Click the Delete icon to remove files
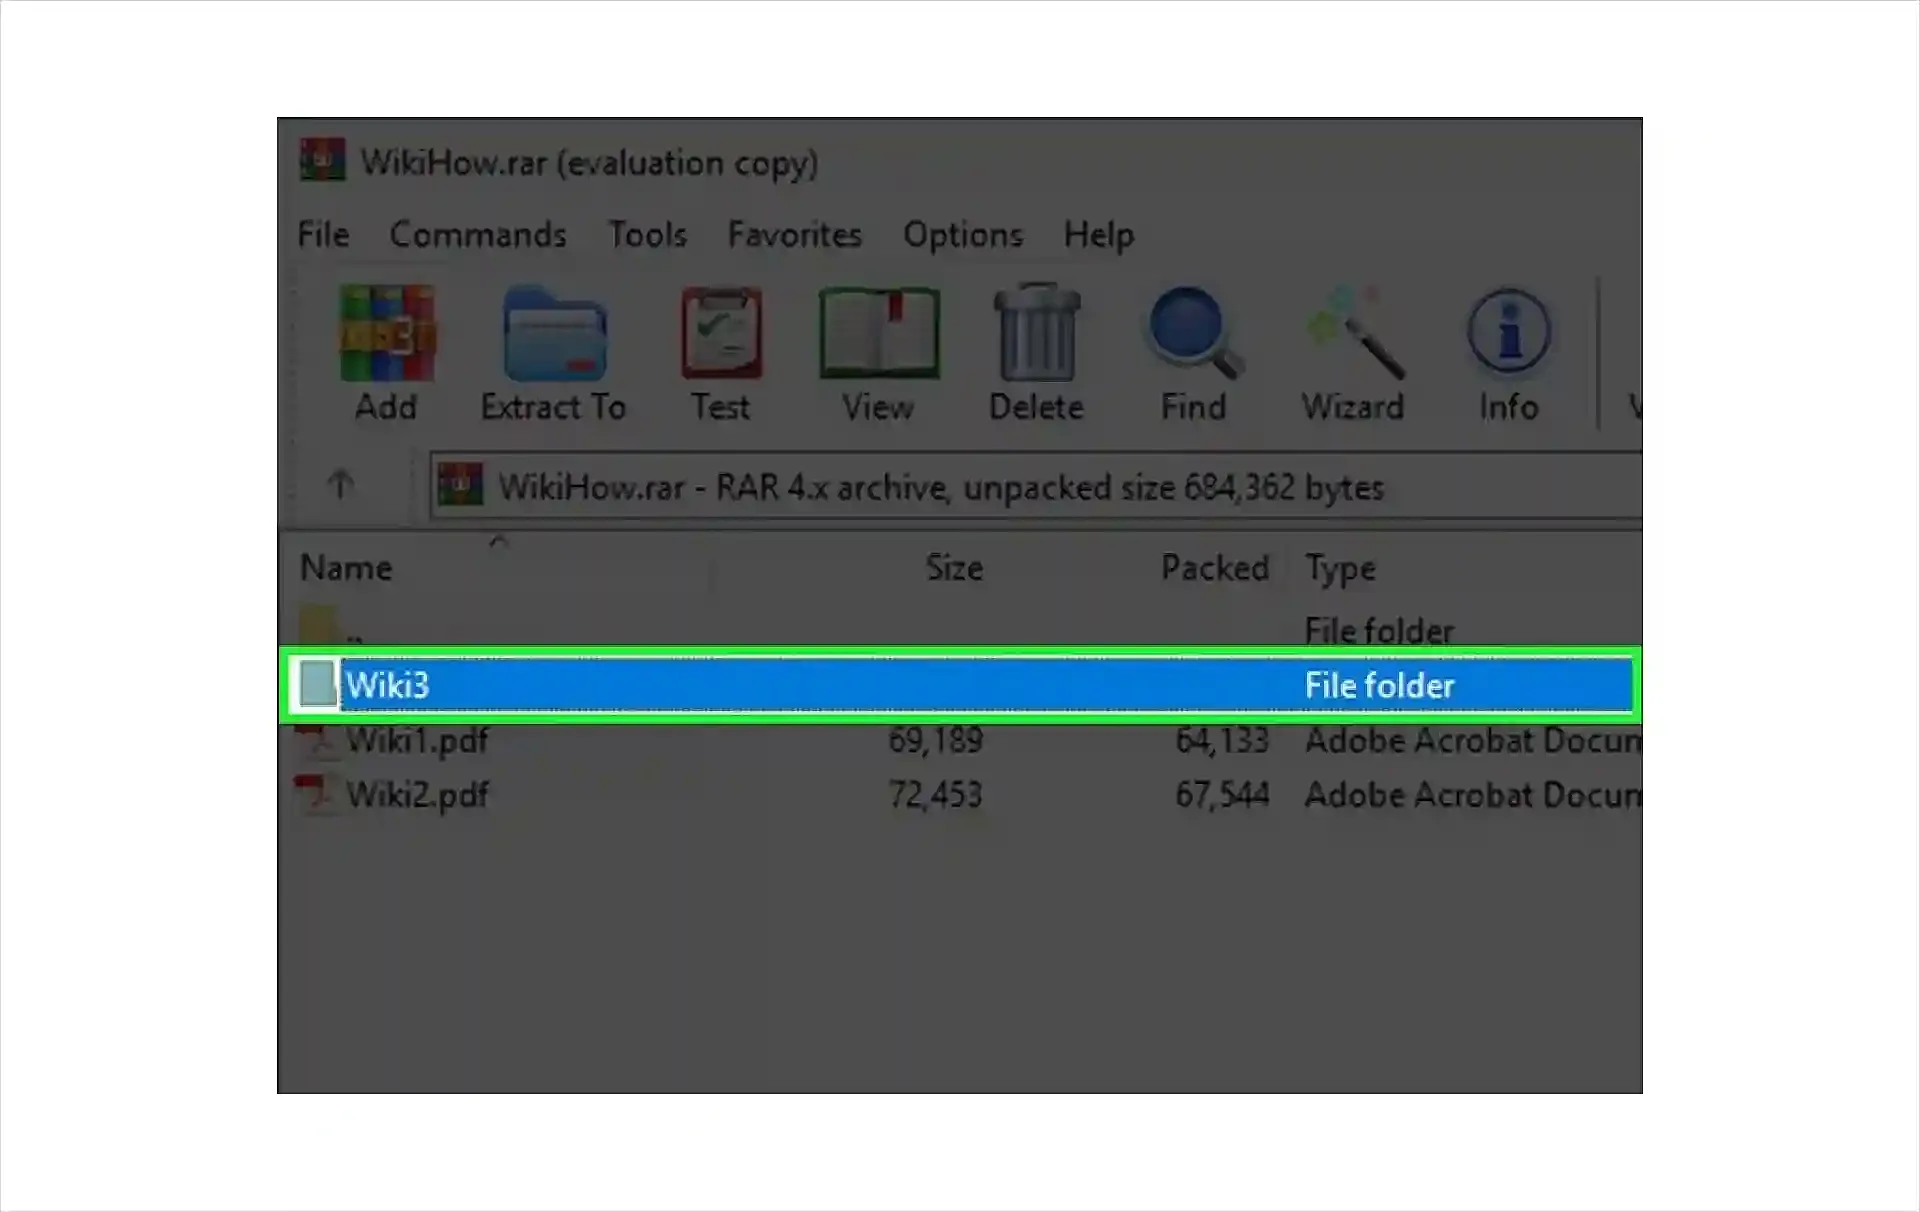The image size is (1920, 1212). pos(1036,352)
